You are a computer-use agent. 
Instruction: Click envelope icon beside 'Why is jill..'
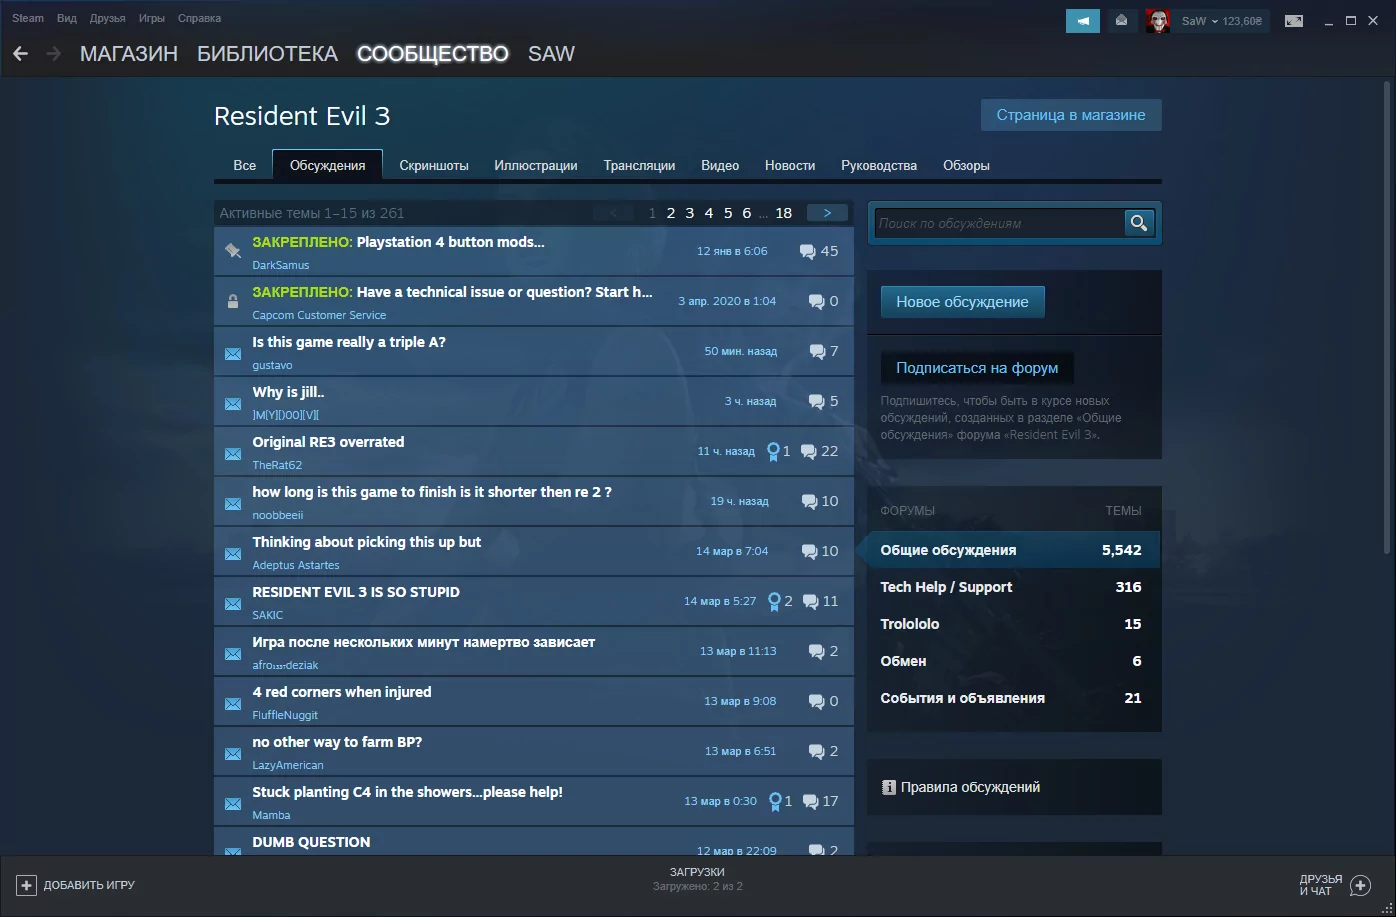pyautogui.click(x=233, y=404)
